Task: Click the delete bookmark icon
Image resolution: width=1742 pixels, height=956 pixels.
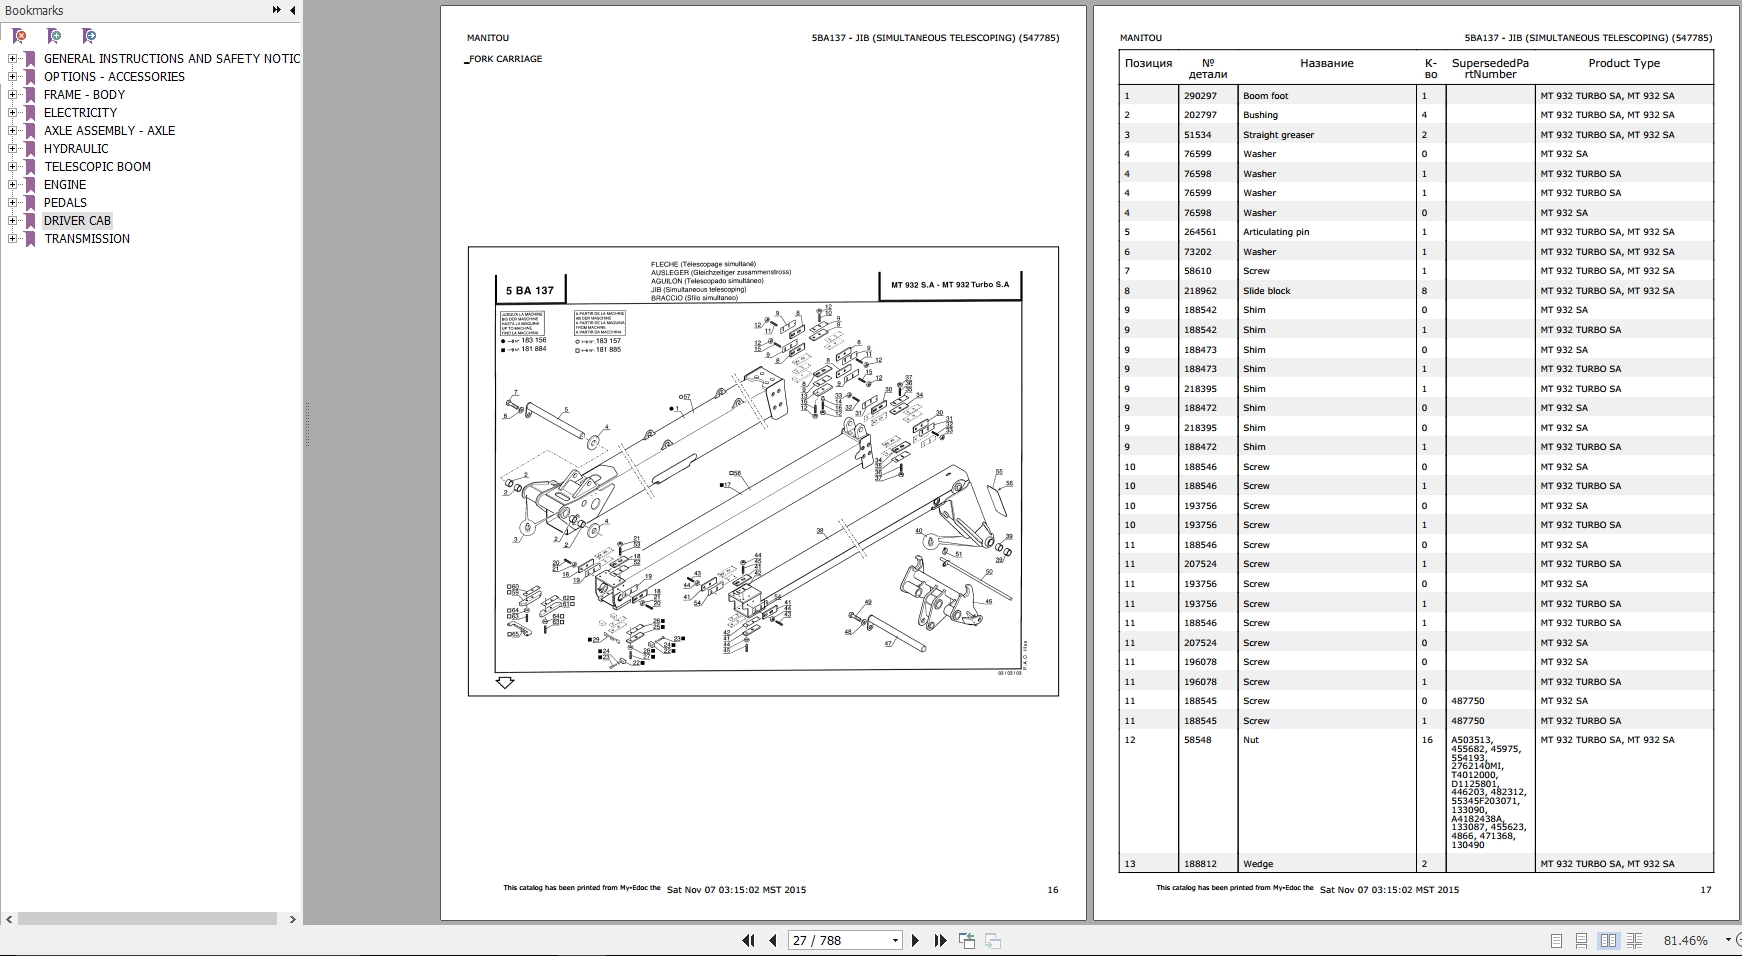Action: tap(19, 36)
